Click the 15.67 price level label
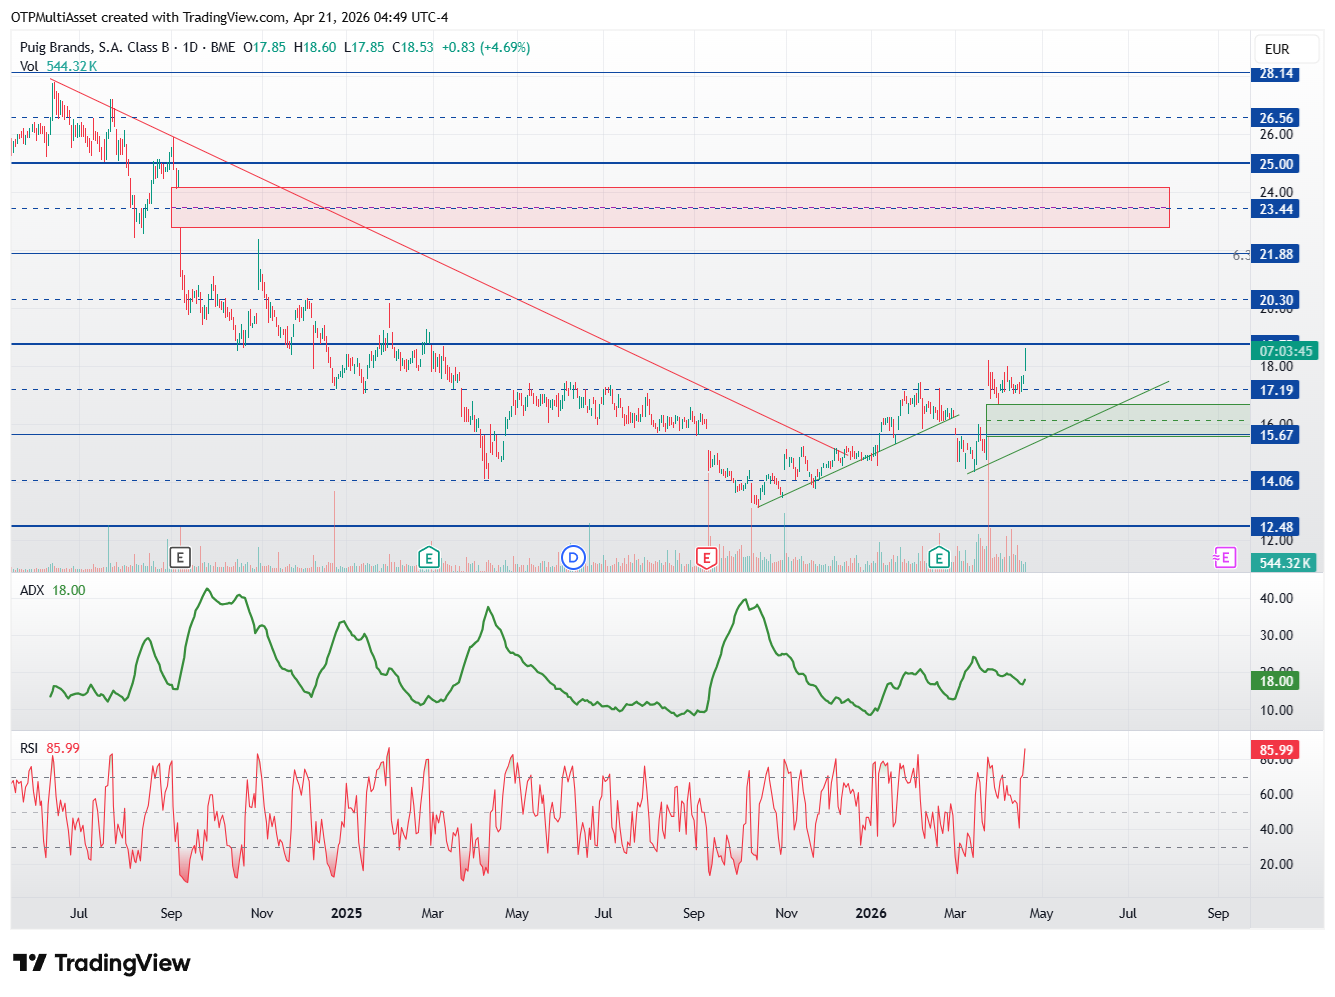 click(x=1276, y=435)
